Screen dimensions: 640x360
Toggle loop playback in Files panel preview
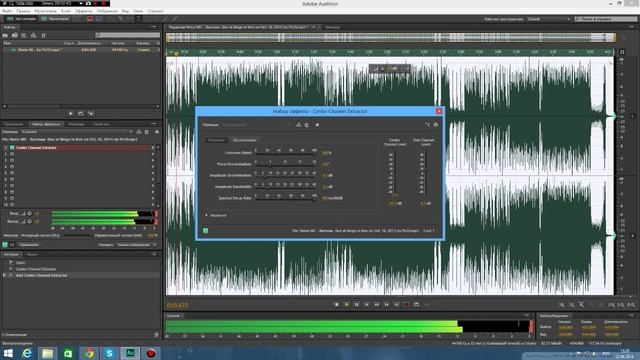[x=81, y=113]
